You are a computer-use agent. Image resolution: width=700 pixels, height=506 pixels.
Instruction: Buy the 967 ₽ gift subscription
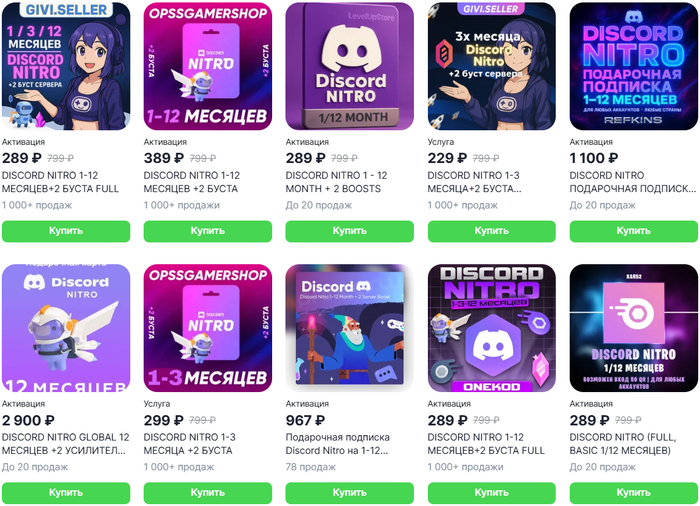(x=350, y=493)
